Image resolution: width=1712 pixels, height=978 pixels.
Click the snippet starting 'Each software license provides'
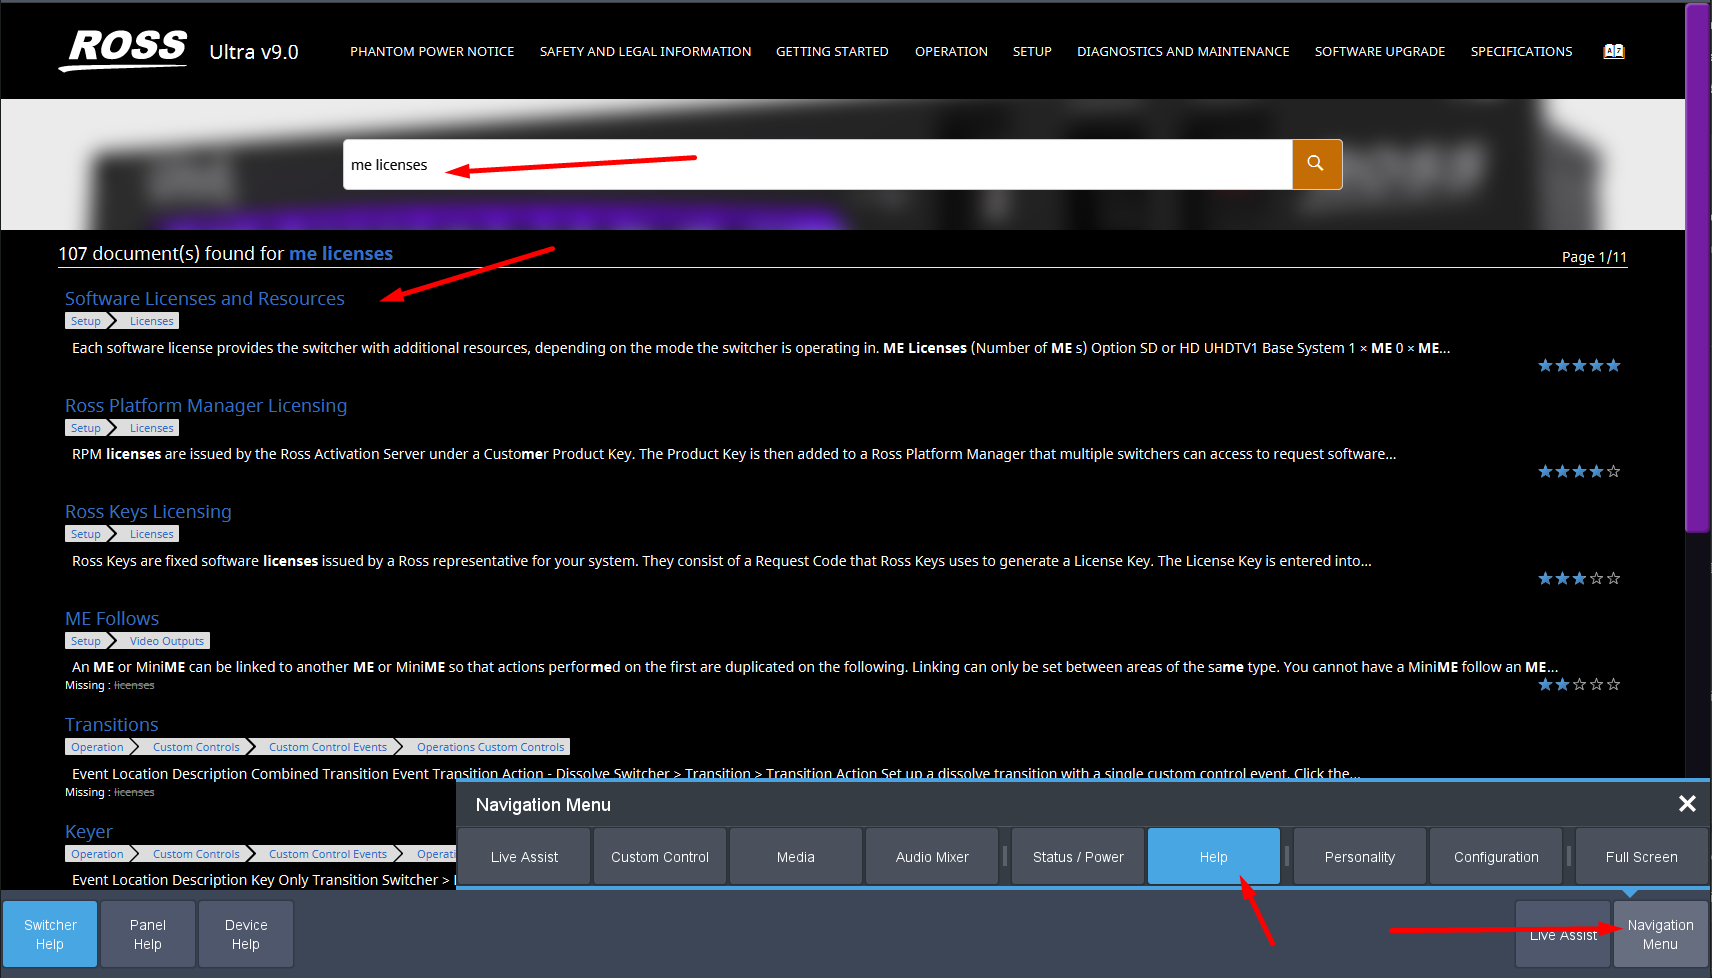[x=761, y=348]
